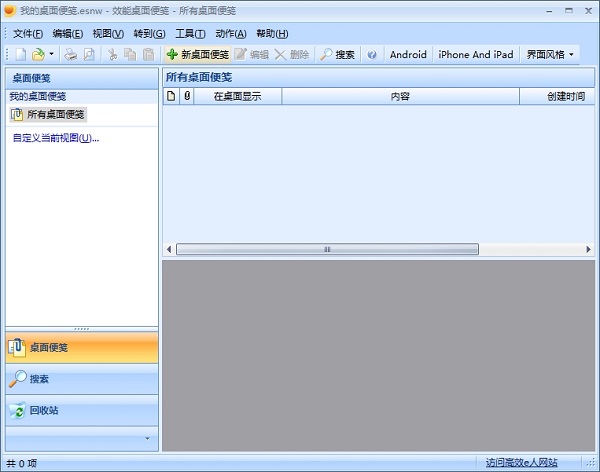Click the 自定义当前视图 link
This screenshot has height=472, width=600.
coord(56,138)
